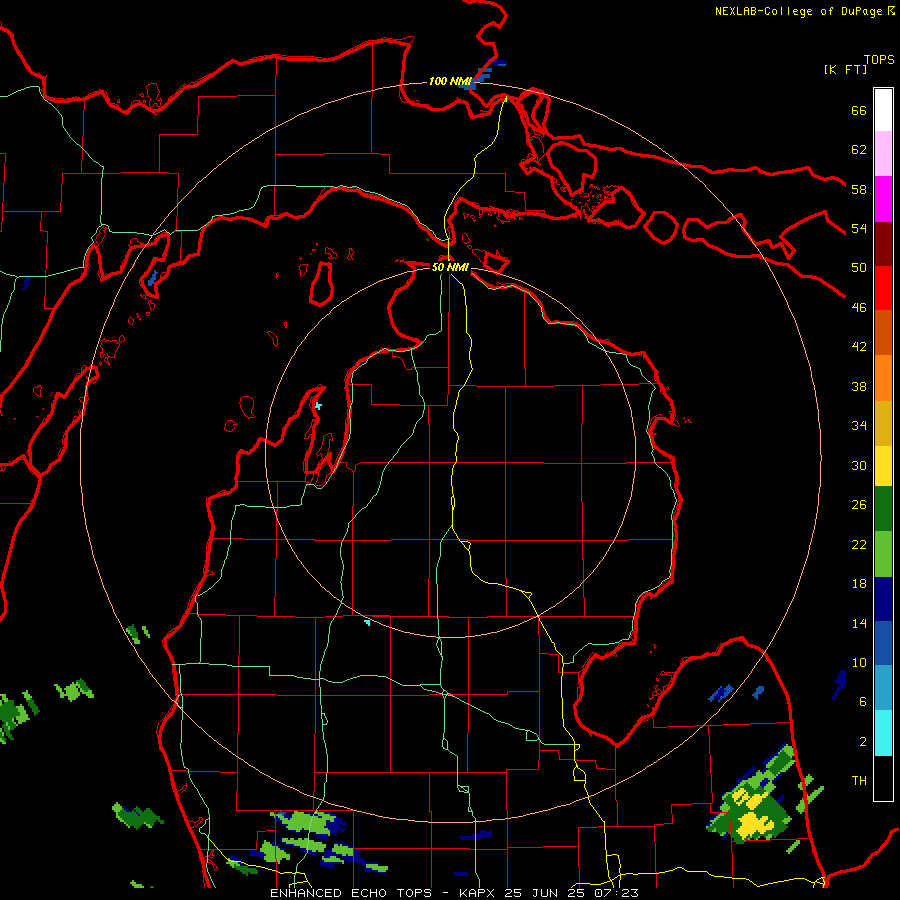Click the dark red 50-54 kft legend swatch
Screen dimensions: 900x900
[883, 244]
